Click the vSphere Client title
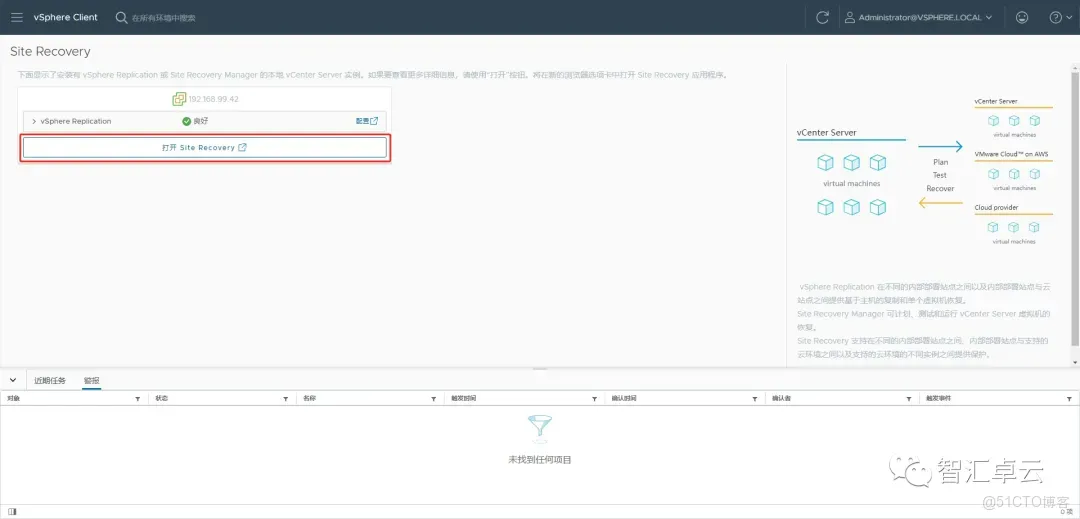1080x519 pixels. (65, 17)
